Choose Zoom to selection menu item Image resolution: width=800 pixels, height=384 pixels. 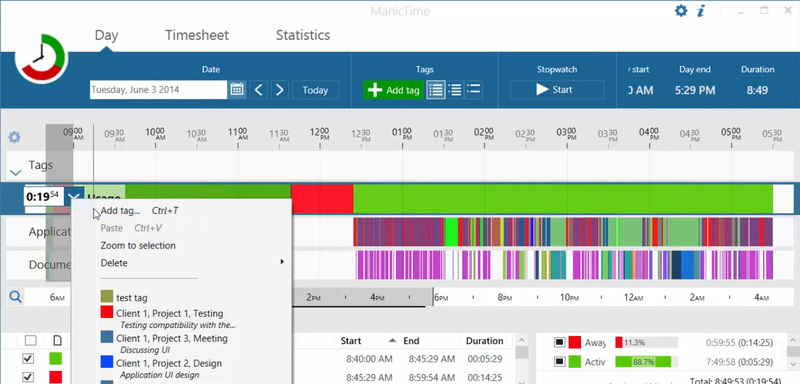pyautogui.click(x=138, y=245)
